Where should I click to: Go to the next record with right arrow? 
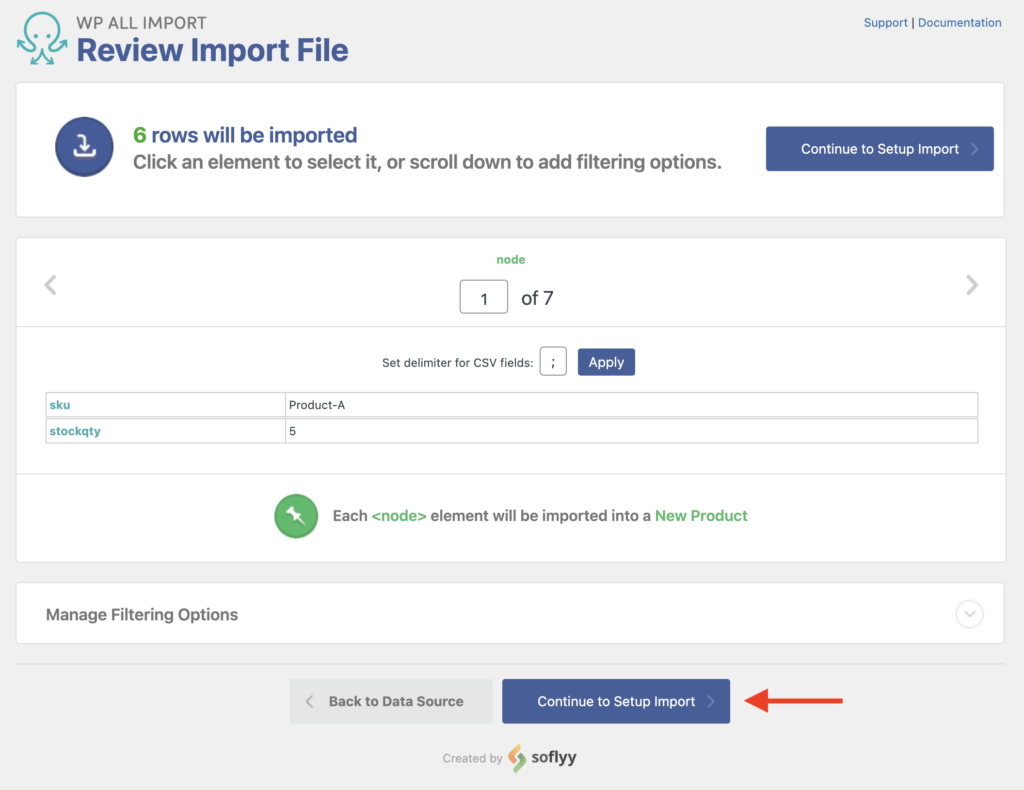(971, 285)
